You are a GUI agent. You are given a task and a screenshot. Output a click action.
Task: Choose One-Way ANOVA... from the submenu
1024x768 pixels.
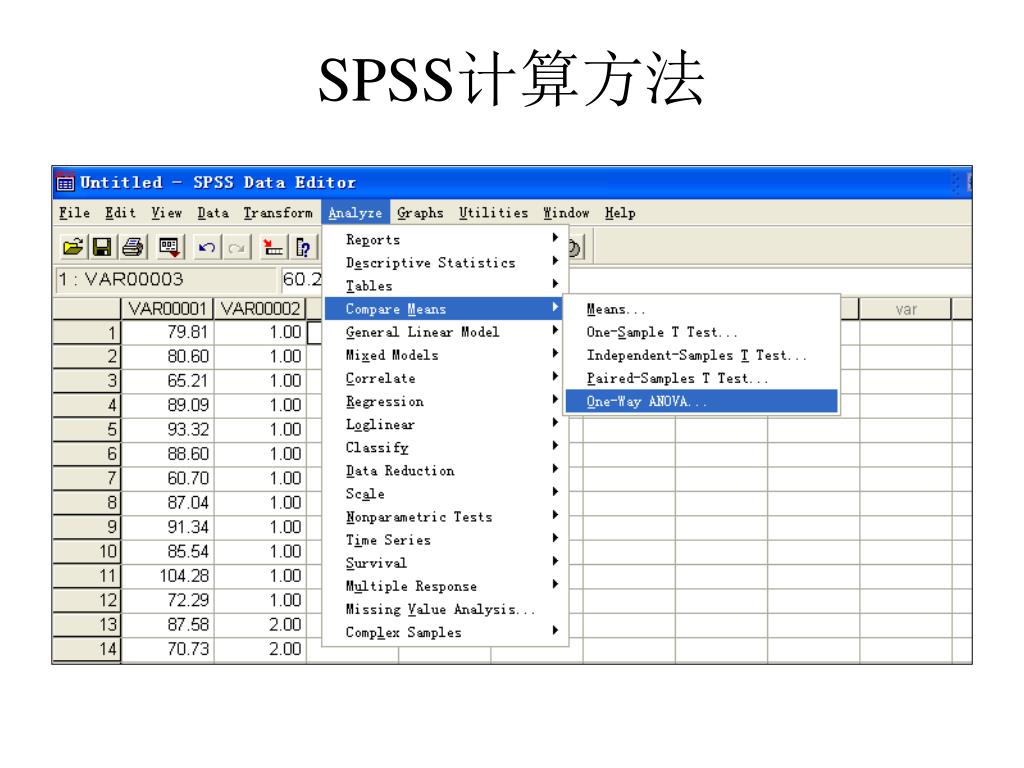[x=701, y=402]
